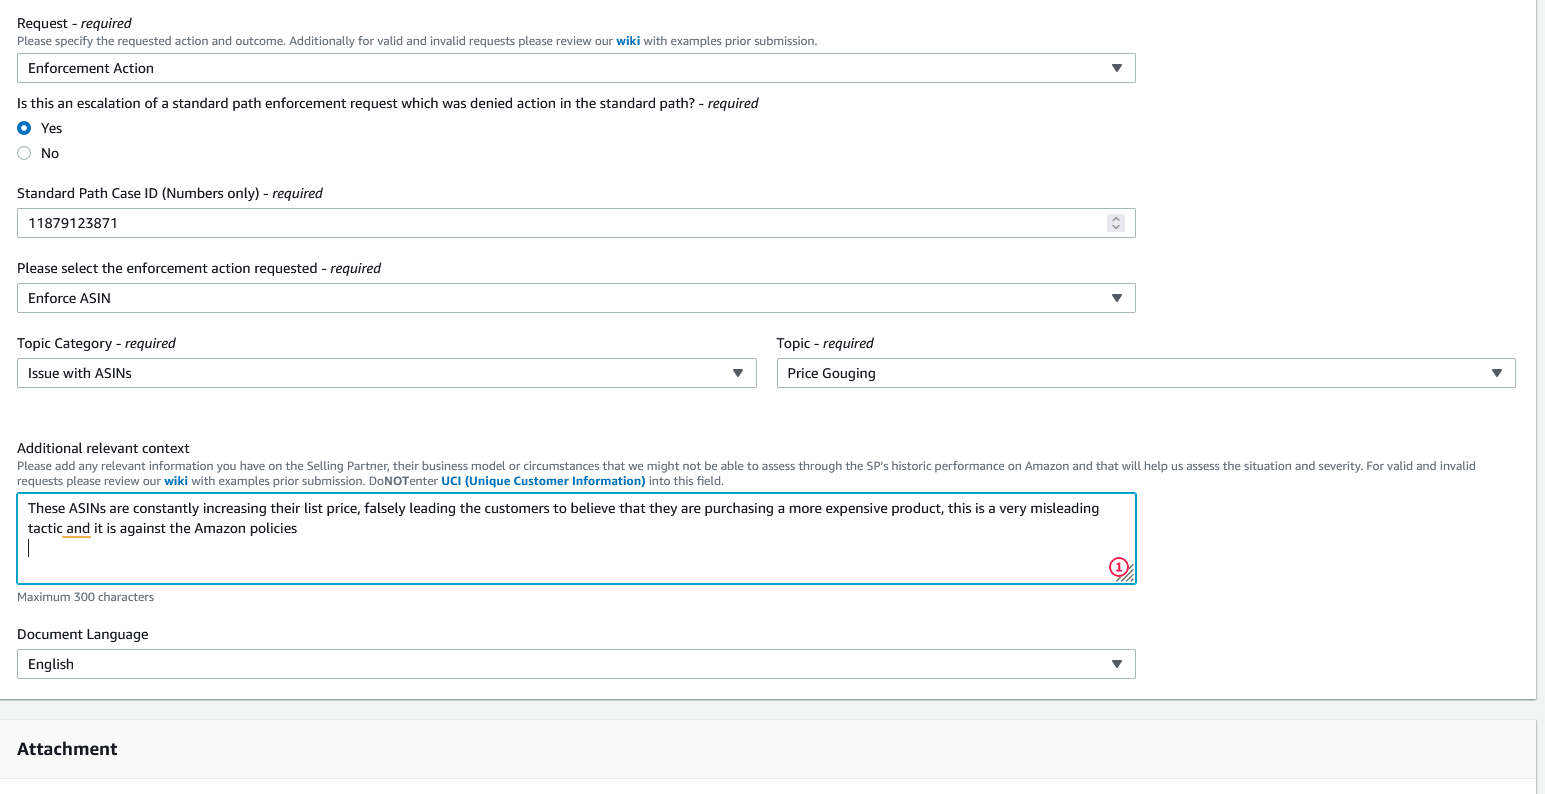Open the UCI (Unique Customer Information) link
1545x794 pixels.
pos(543,481)
